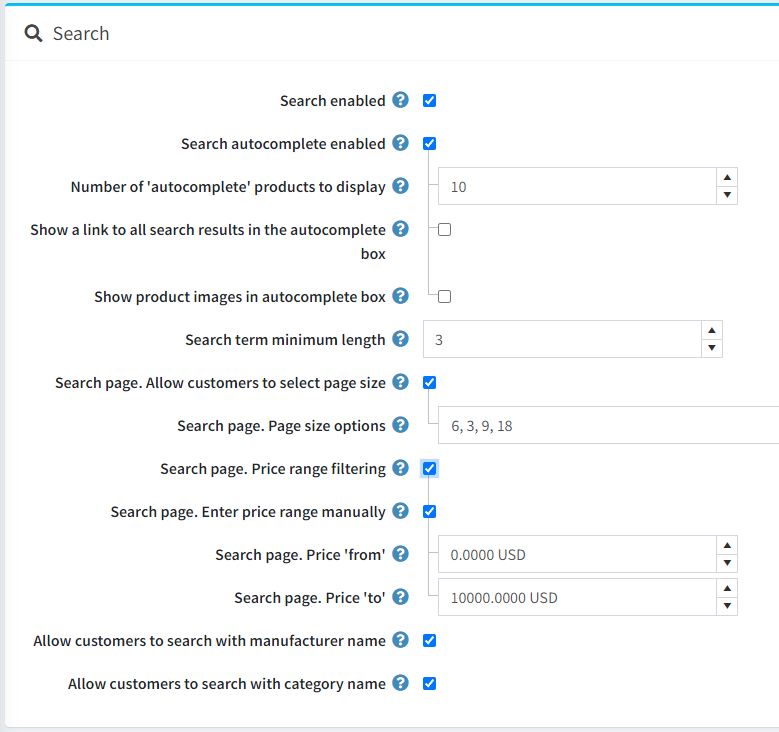
Task: Click the help icon beside Search enabled
Action: pos(401,100)
